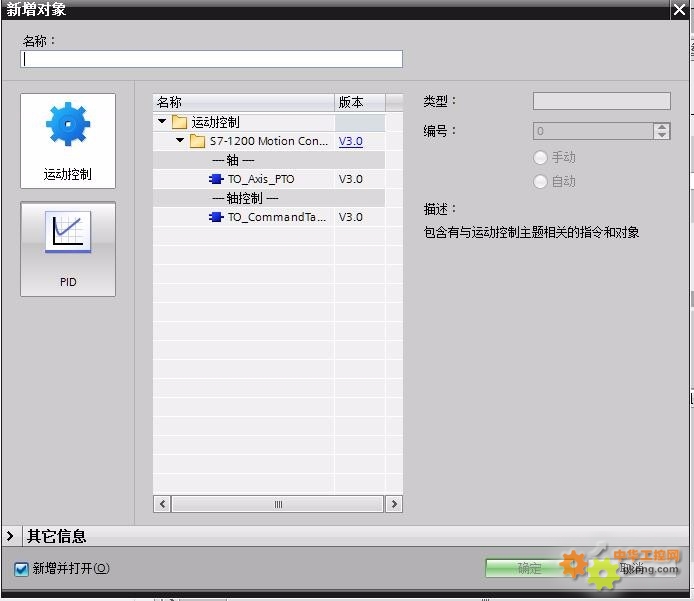
Task: Increase the 编号 value with up arrow
Action: tap(662, 127)
